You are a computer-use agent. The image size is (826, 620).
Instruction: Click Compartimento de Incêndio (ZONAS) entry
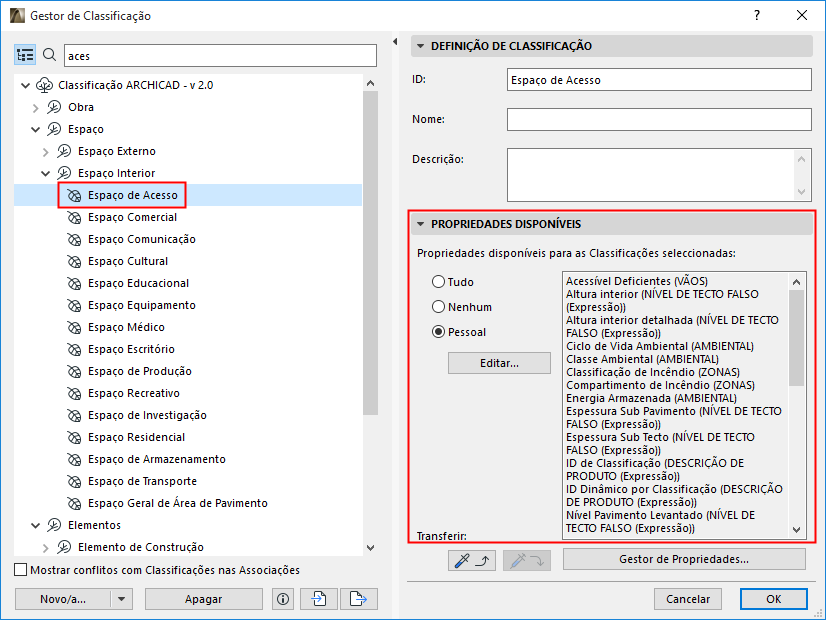(x=660, y=385)
